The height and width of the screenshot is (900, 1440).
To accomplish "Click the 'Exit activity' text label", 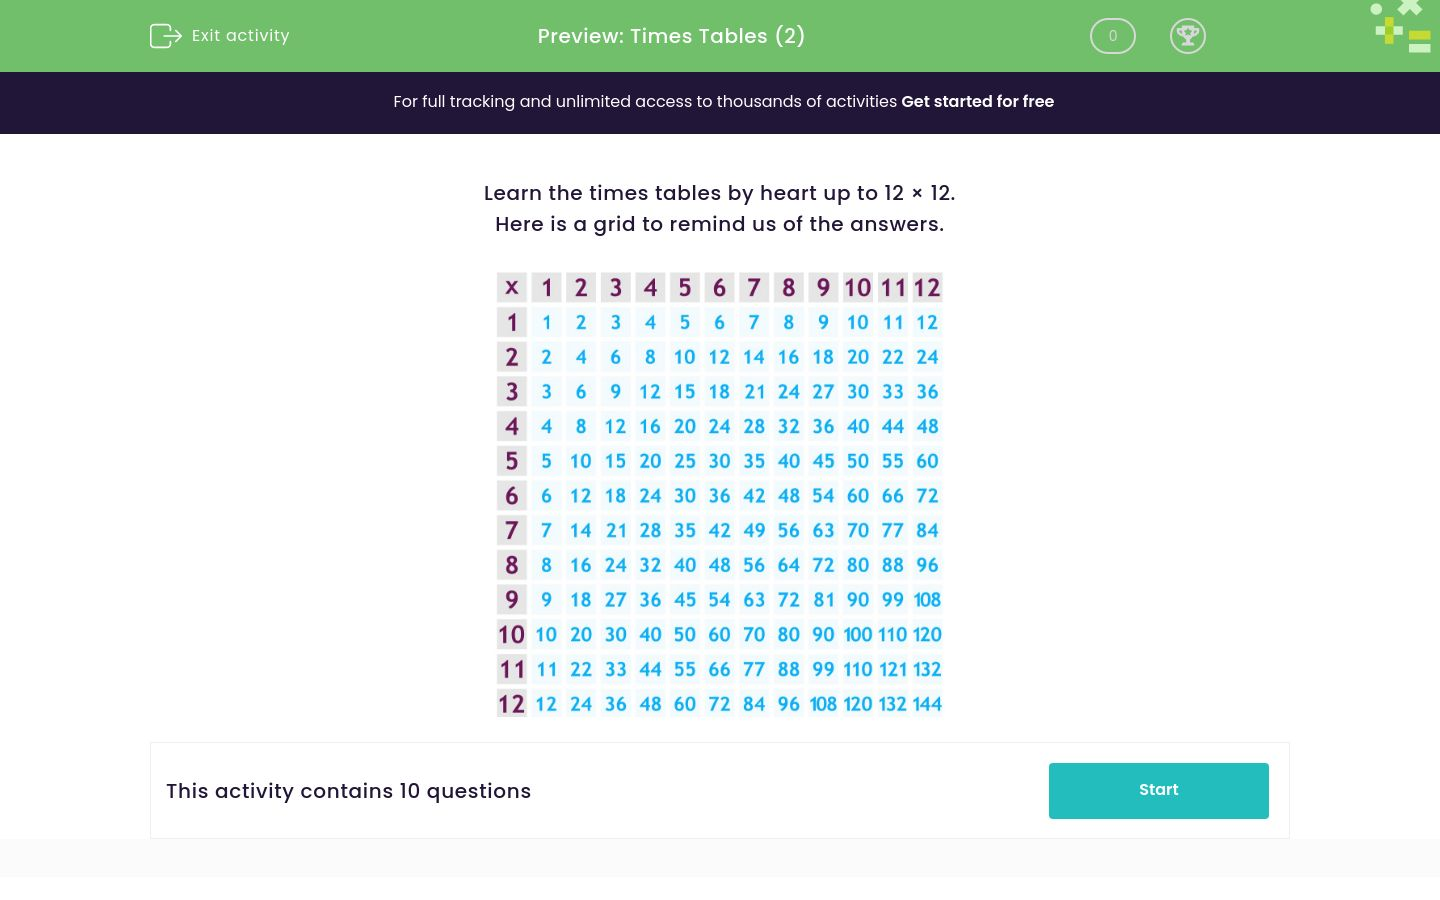I will pyautogui.click(x=240, y=36).
